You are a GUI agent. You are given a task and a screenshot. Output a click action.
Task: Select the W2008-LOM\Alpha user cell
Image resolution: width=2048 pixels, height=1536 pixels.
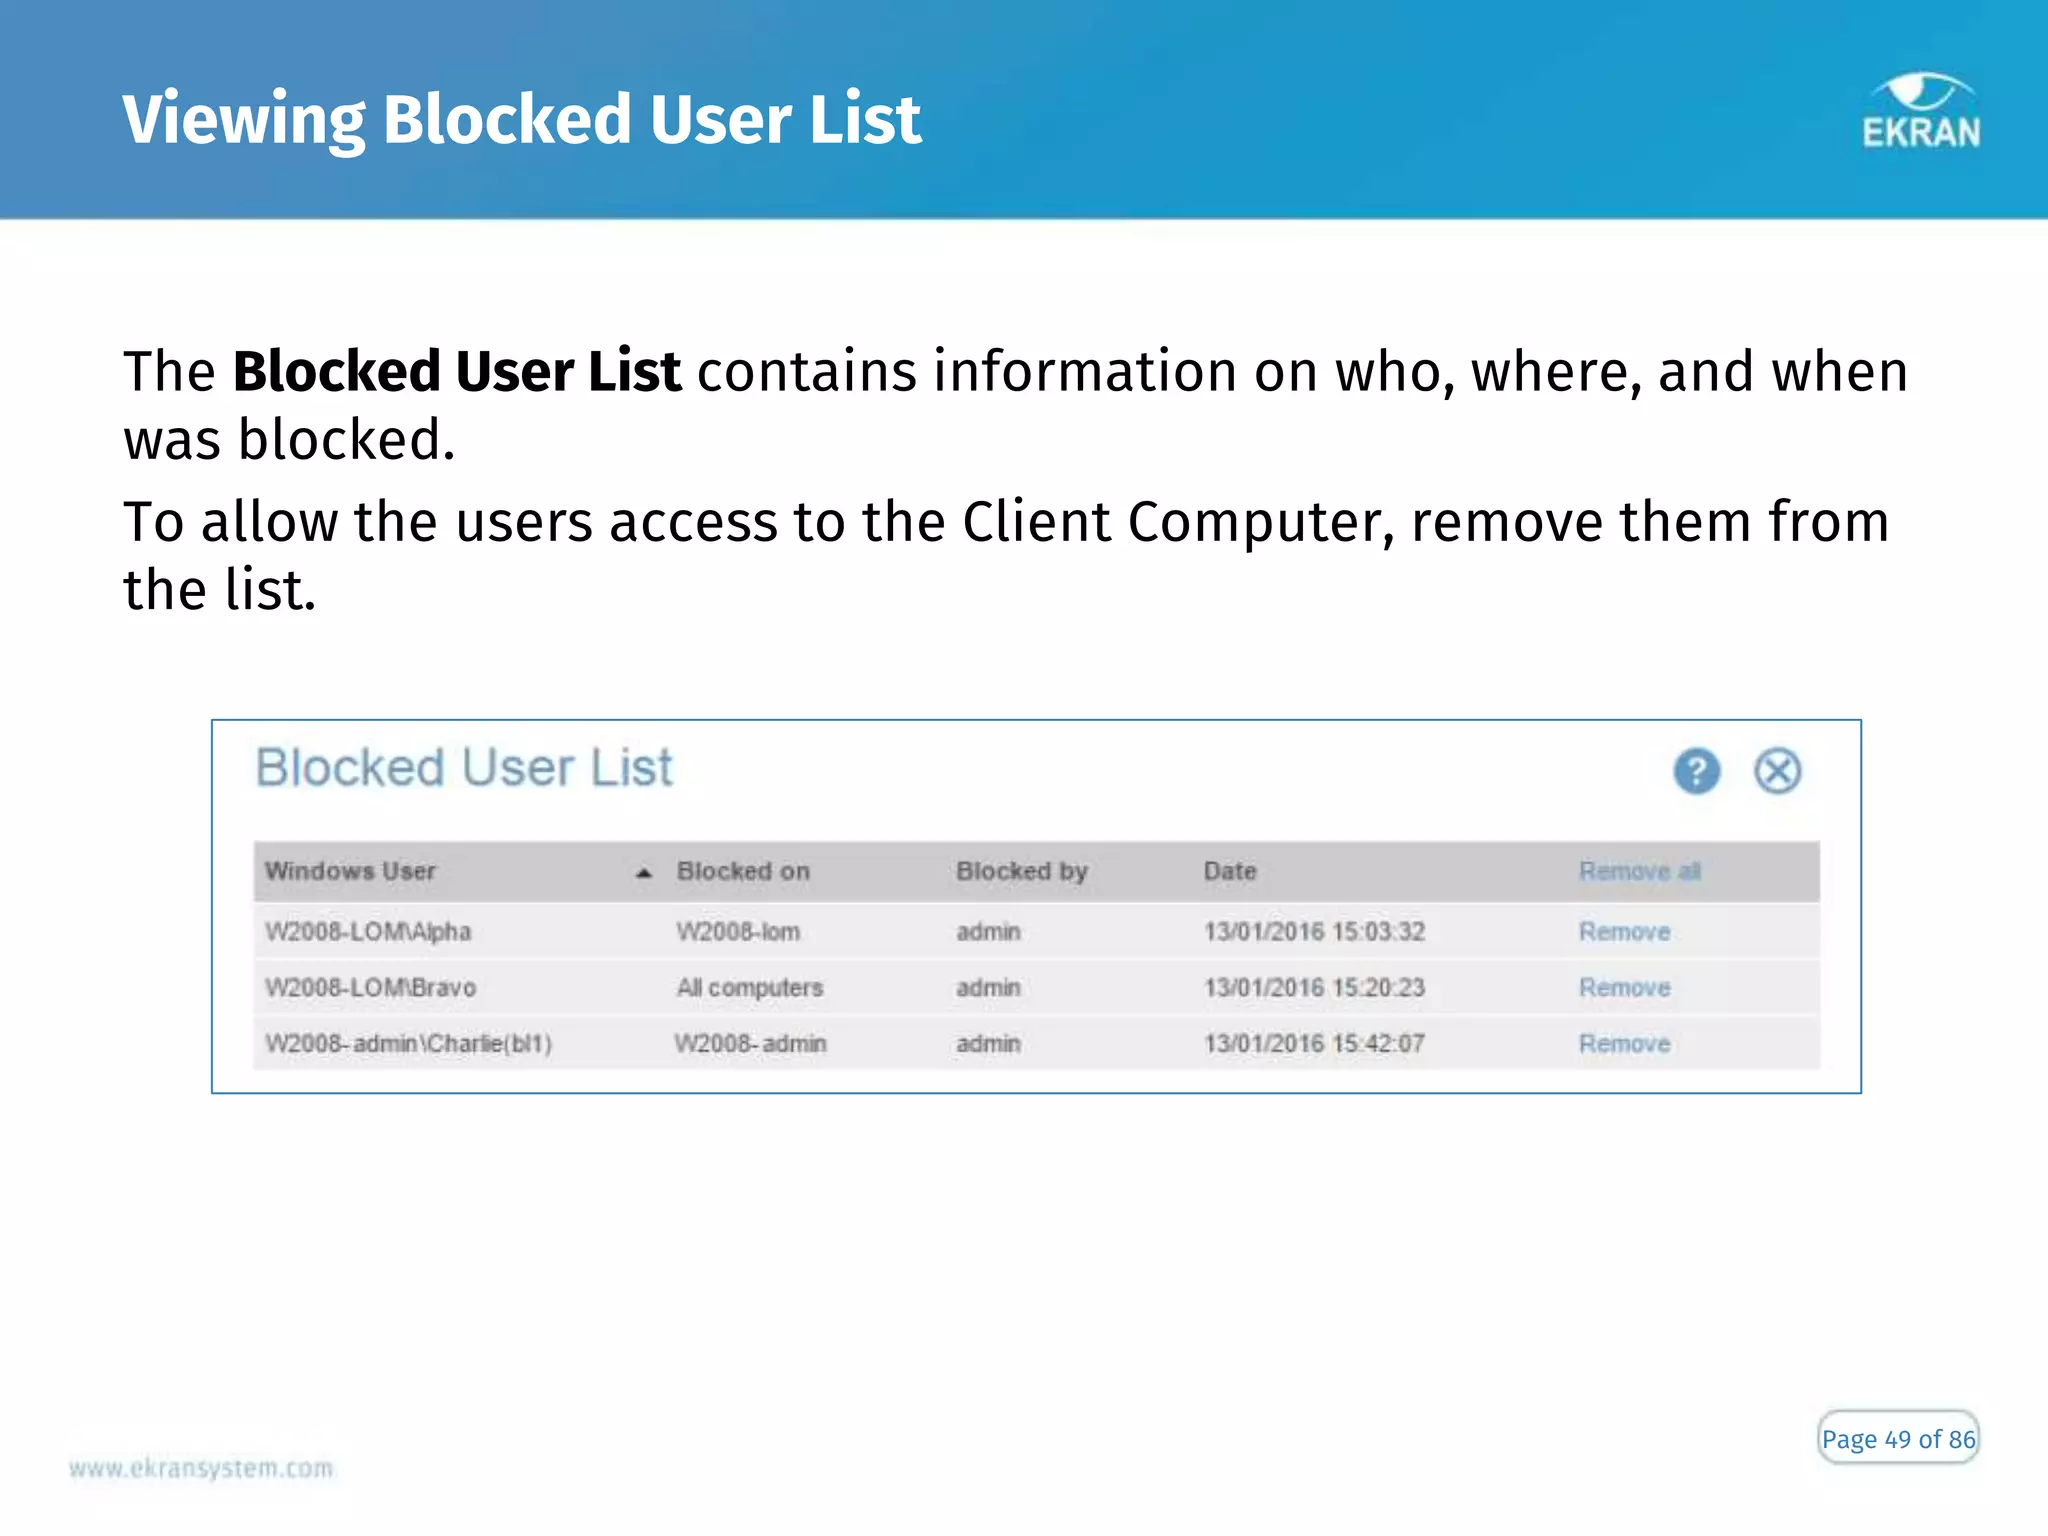click(x=368, y=931)
